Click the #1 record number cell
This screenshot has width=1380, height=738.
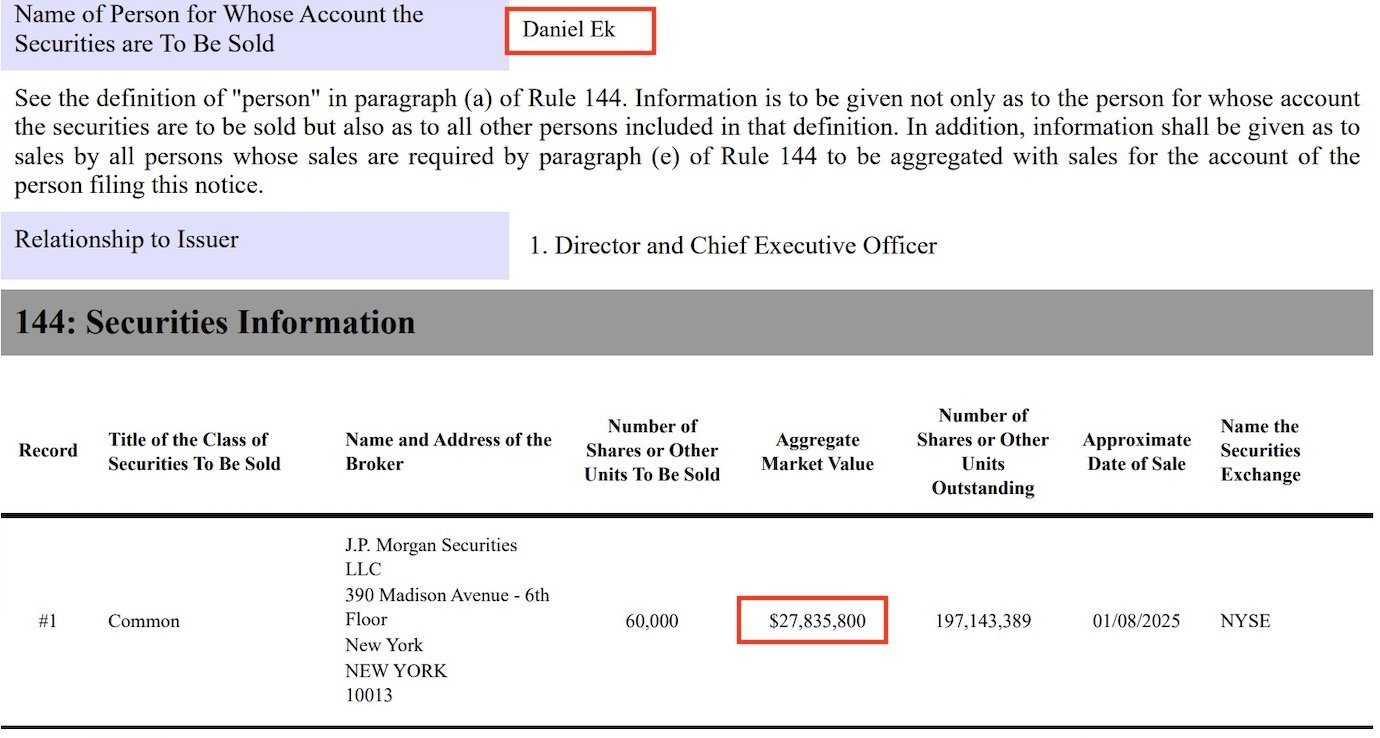click(48, 621)
